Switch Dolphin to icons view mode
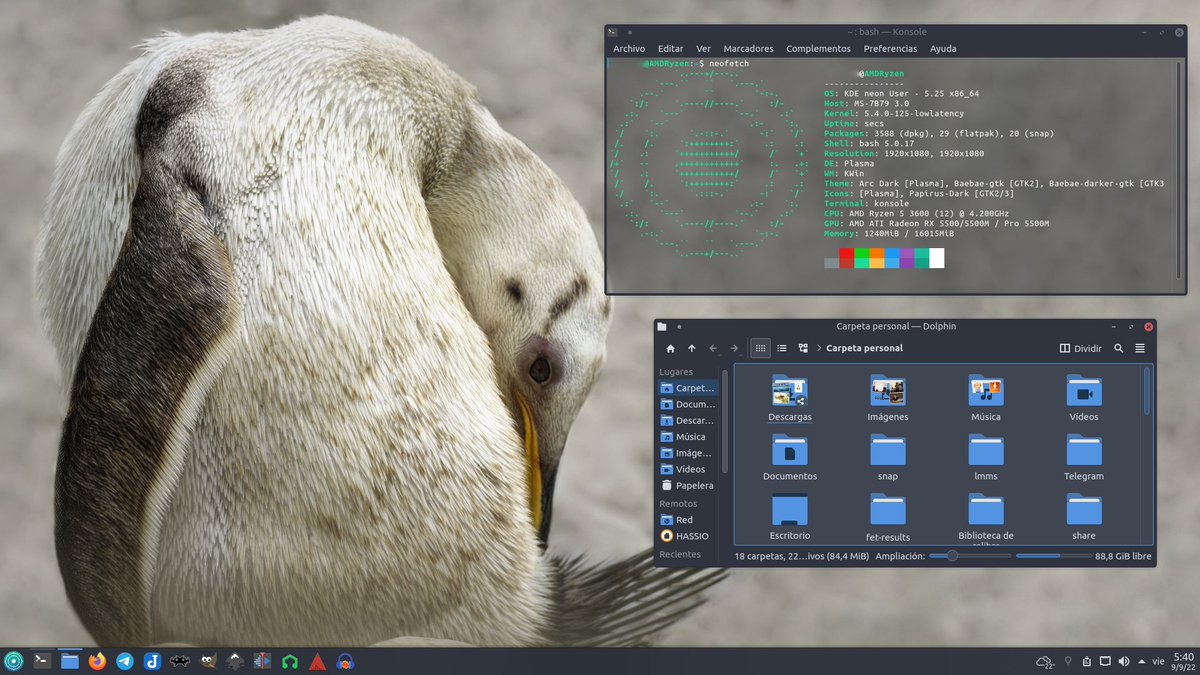 pos(760,349)
